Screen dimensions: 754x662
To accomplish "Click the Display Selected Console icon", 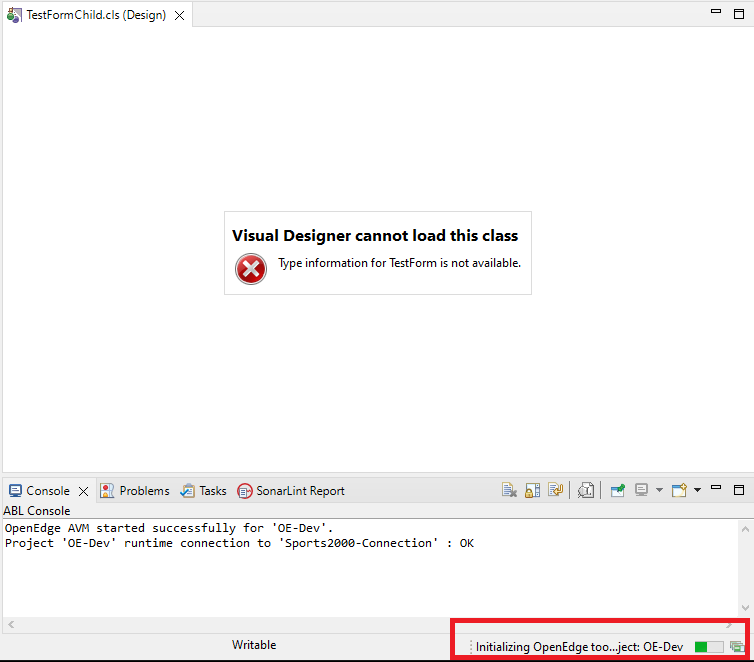I will [x=641, y=490].
